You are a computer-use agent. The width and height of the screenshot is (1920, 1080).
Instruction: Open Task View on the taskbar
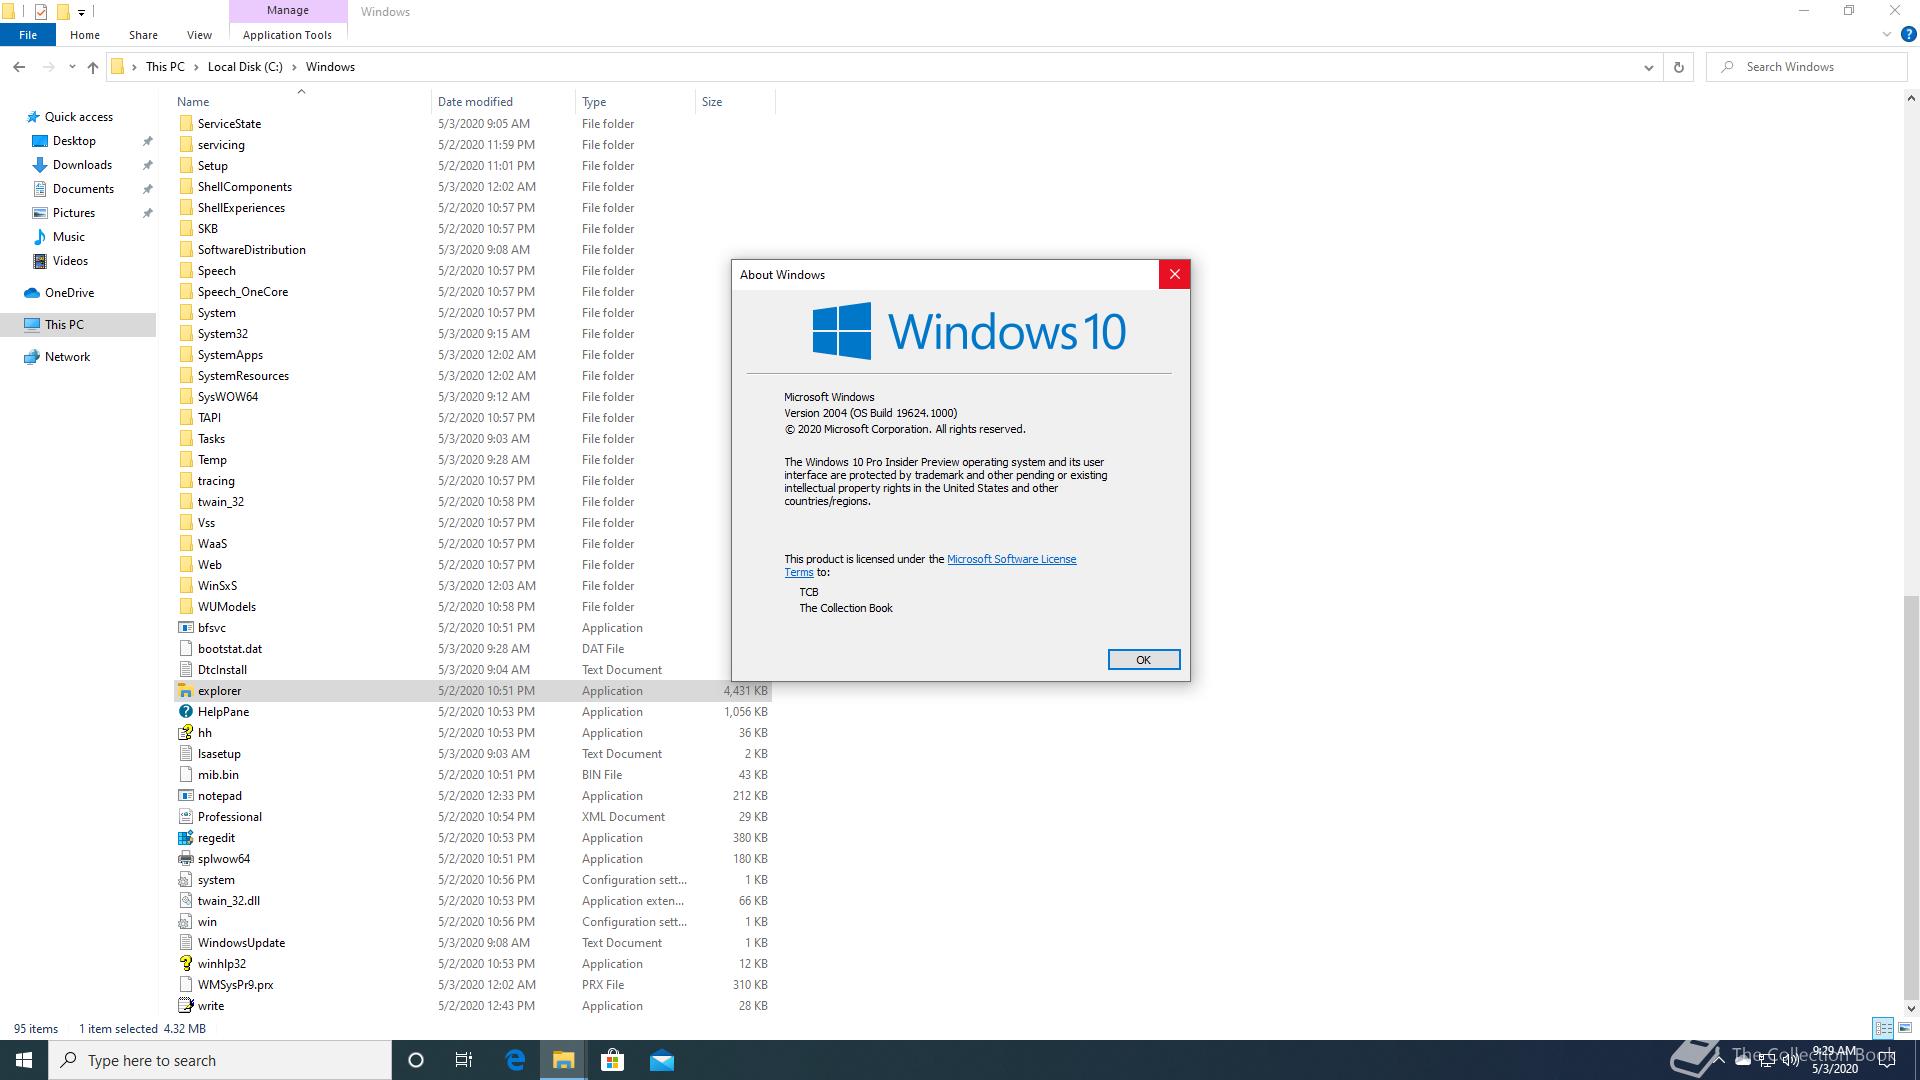click(x=464, y=1060)
